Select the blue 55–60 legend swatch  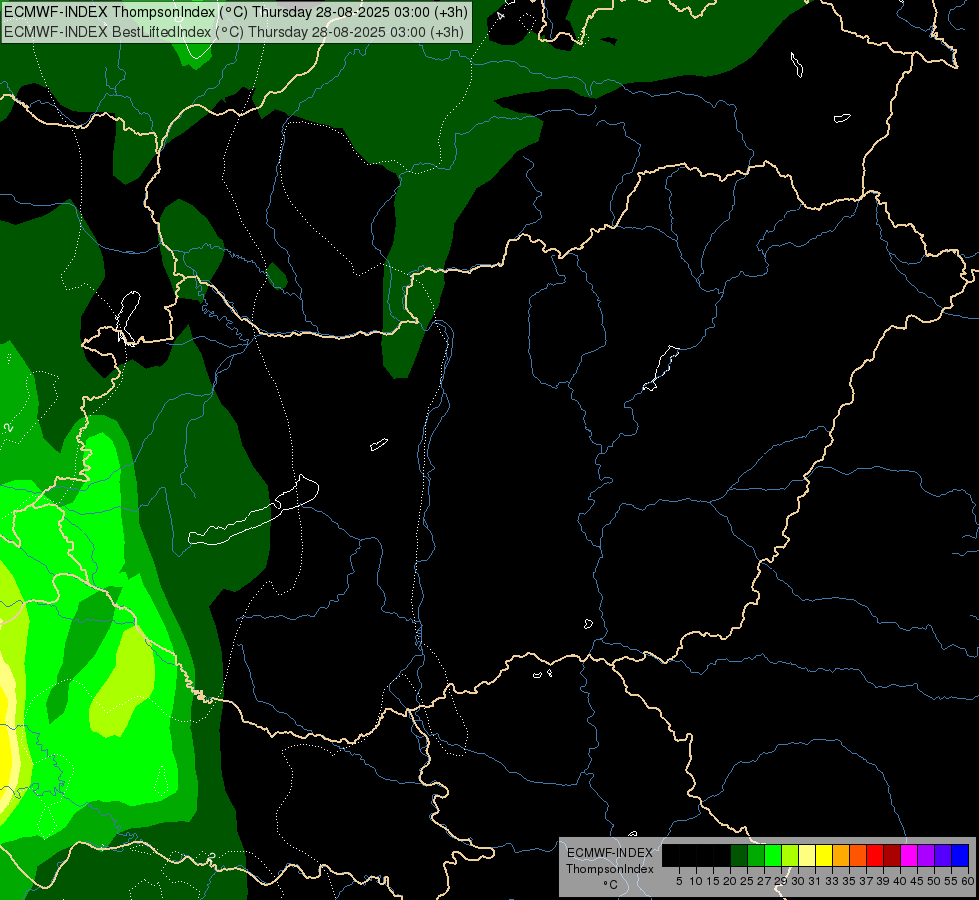click(960, 855)
